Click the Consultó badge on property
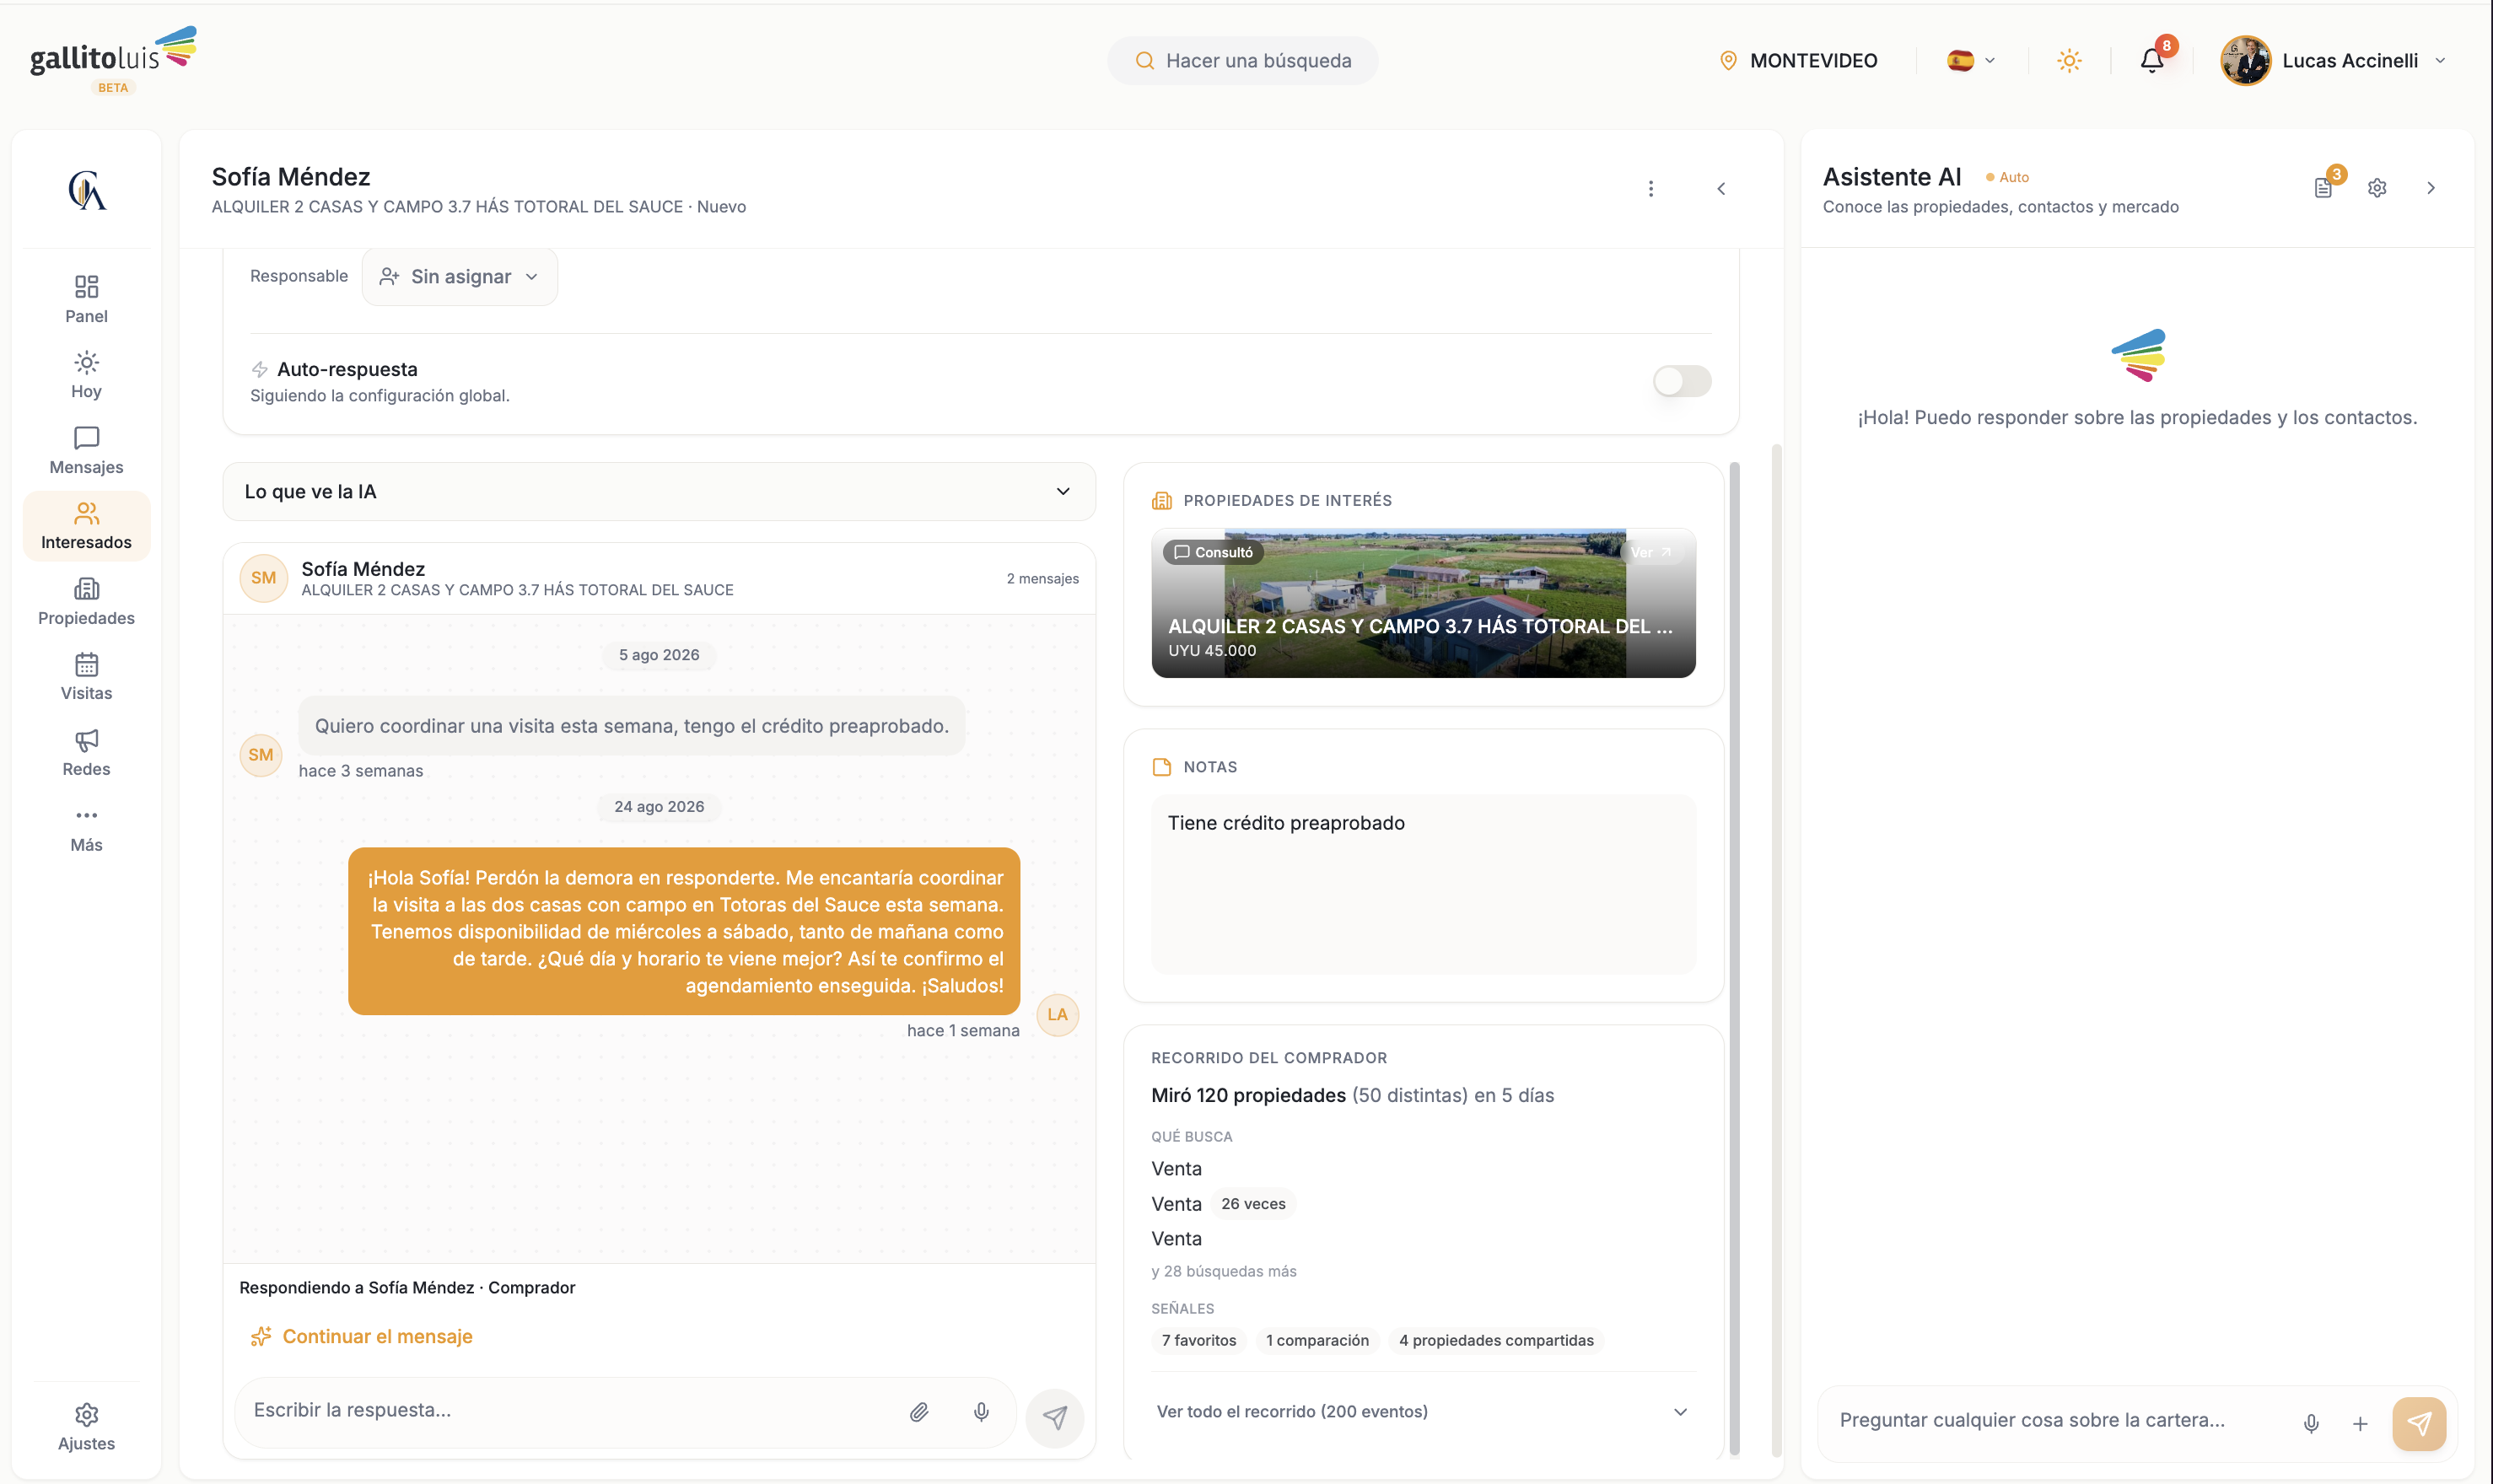2493x1484 pixels. 1213,552
